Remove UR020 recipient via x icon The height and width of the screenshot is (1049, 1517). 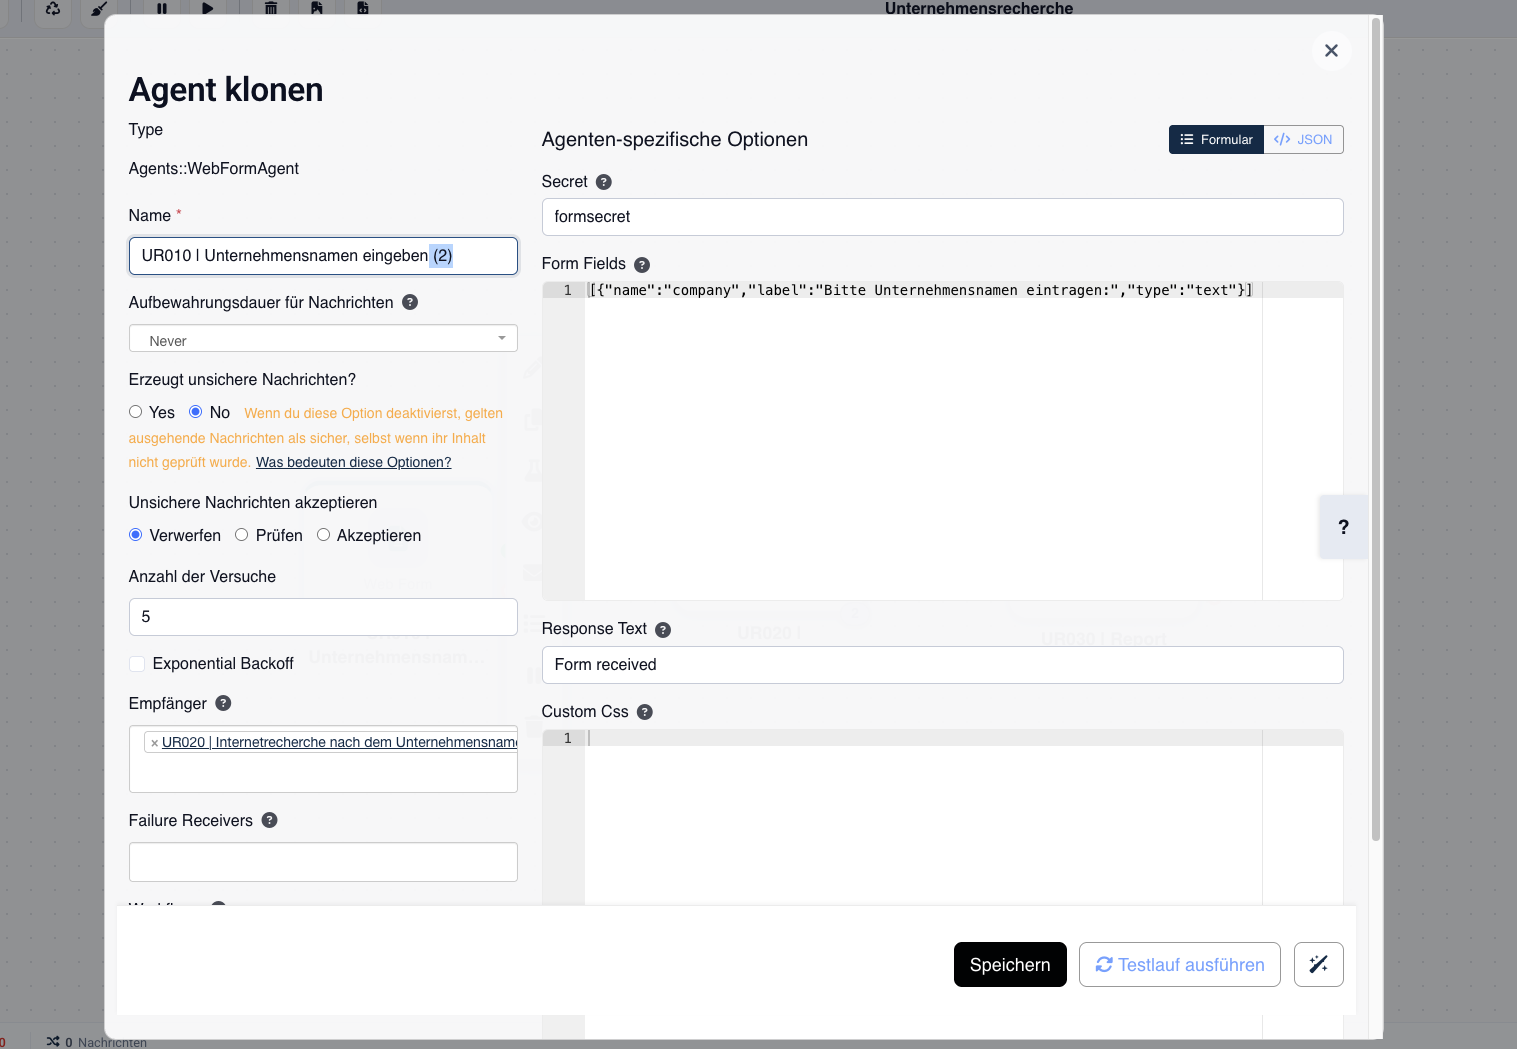click(154, 743)
